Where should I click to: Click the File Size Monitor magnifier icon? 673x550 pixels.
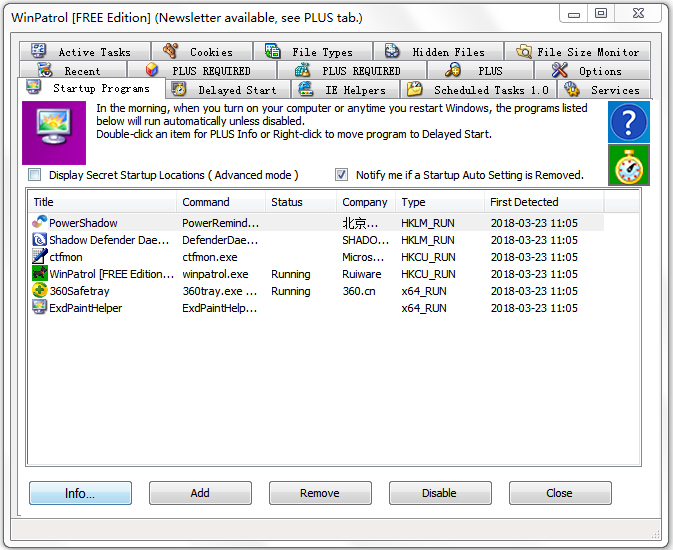(x=524, y=52)
